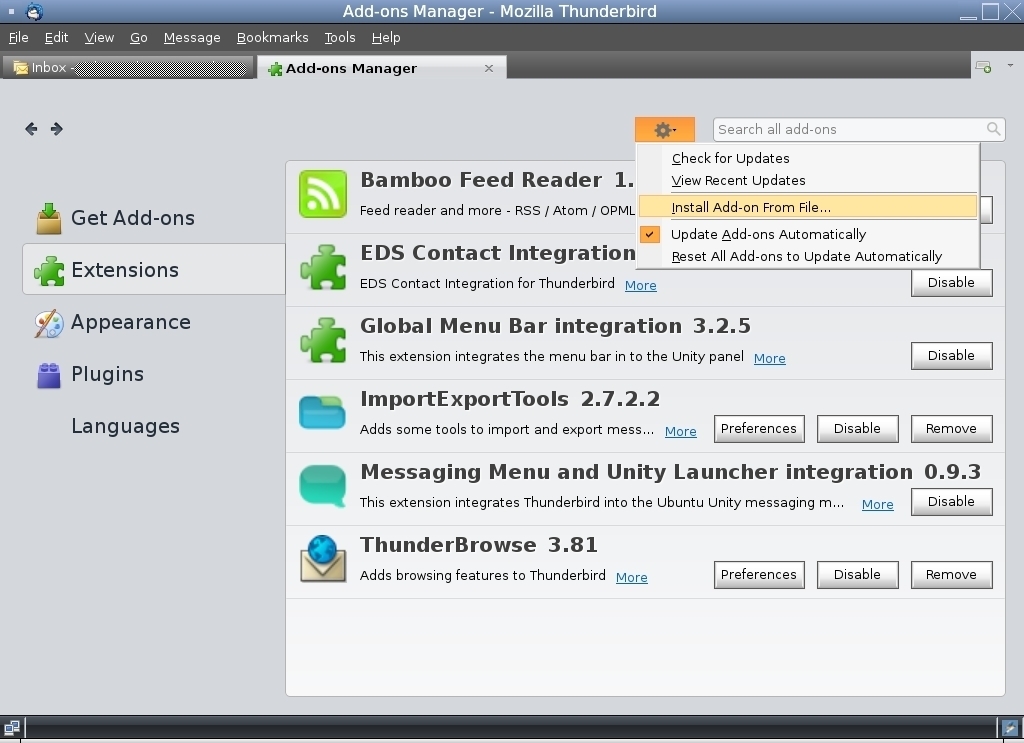Open the Tools menu
Image resolution: width=1024 pixels, height=743 pixels.
340,38
